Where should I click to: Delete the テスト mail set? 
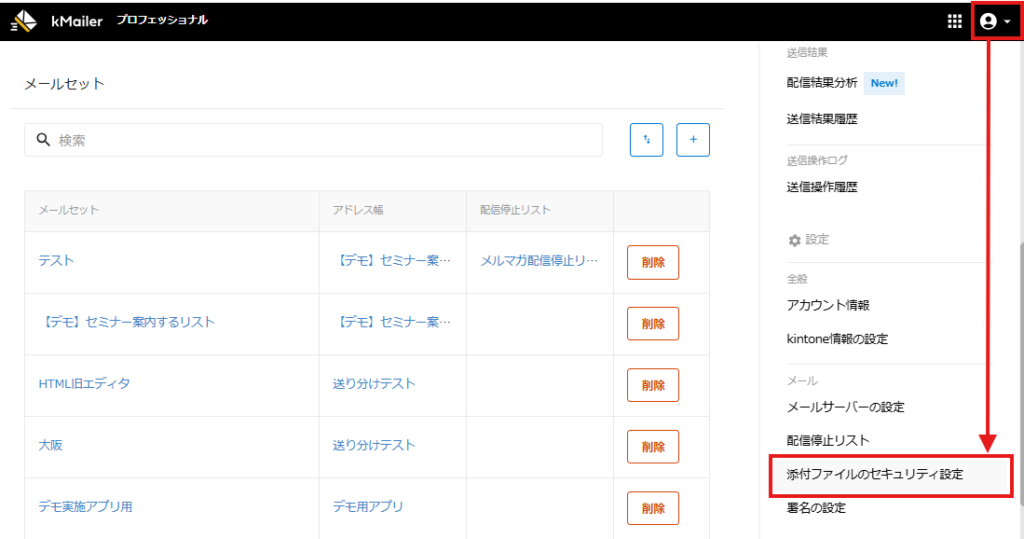(x=652, y=262)
